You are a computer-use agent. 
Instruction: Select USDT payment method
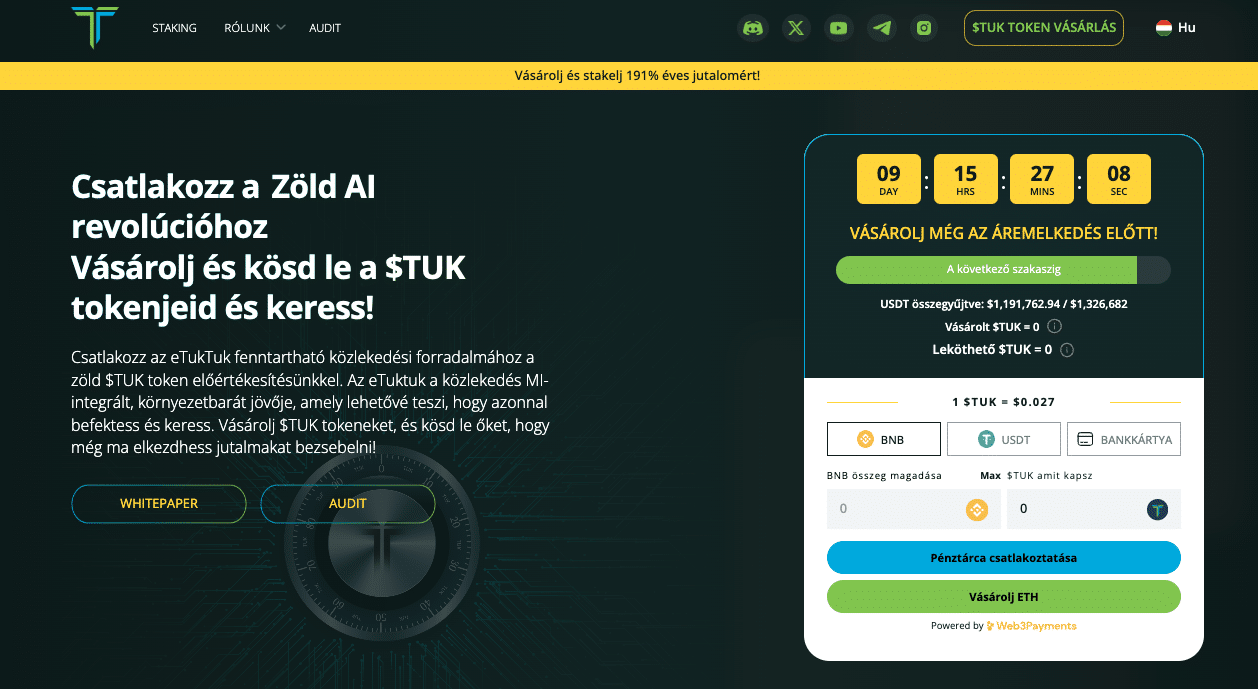coord(1004,439)
